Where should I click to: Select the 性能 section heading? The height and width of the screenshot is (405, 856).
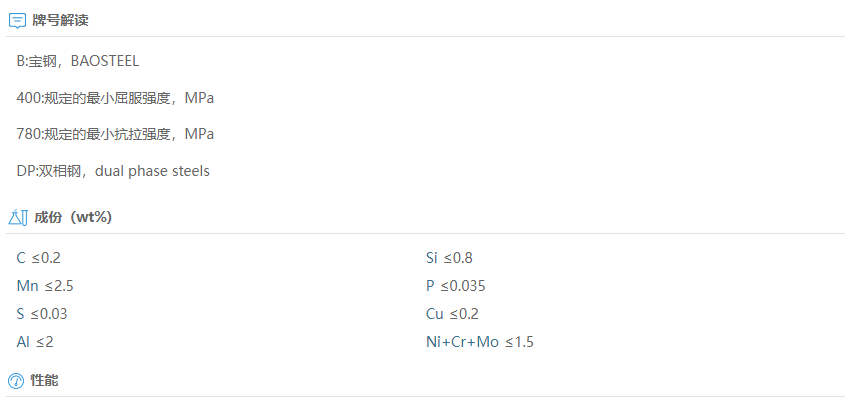coord(45,380)
